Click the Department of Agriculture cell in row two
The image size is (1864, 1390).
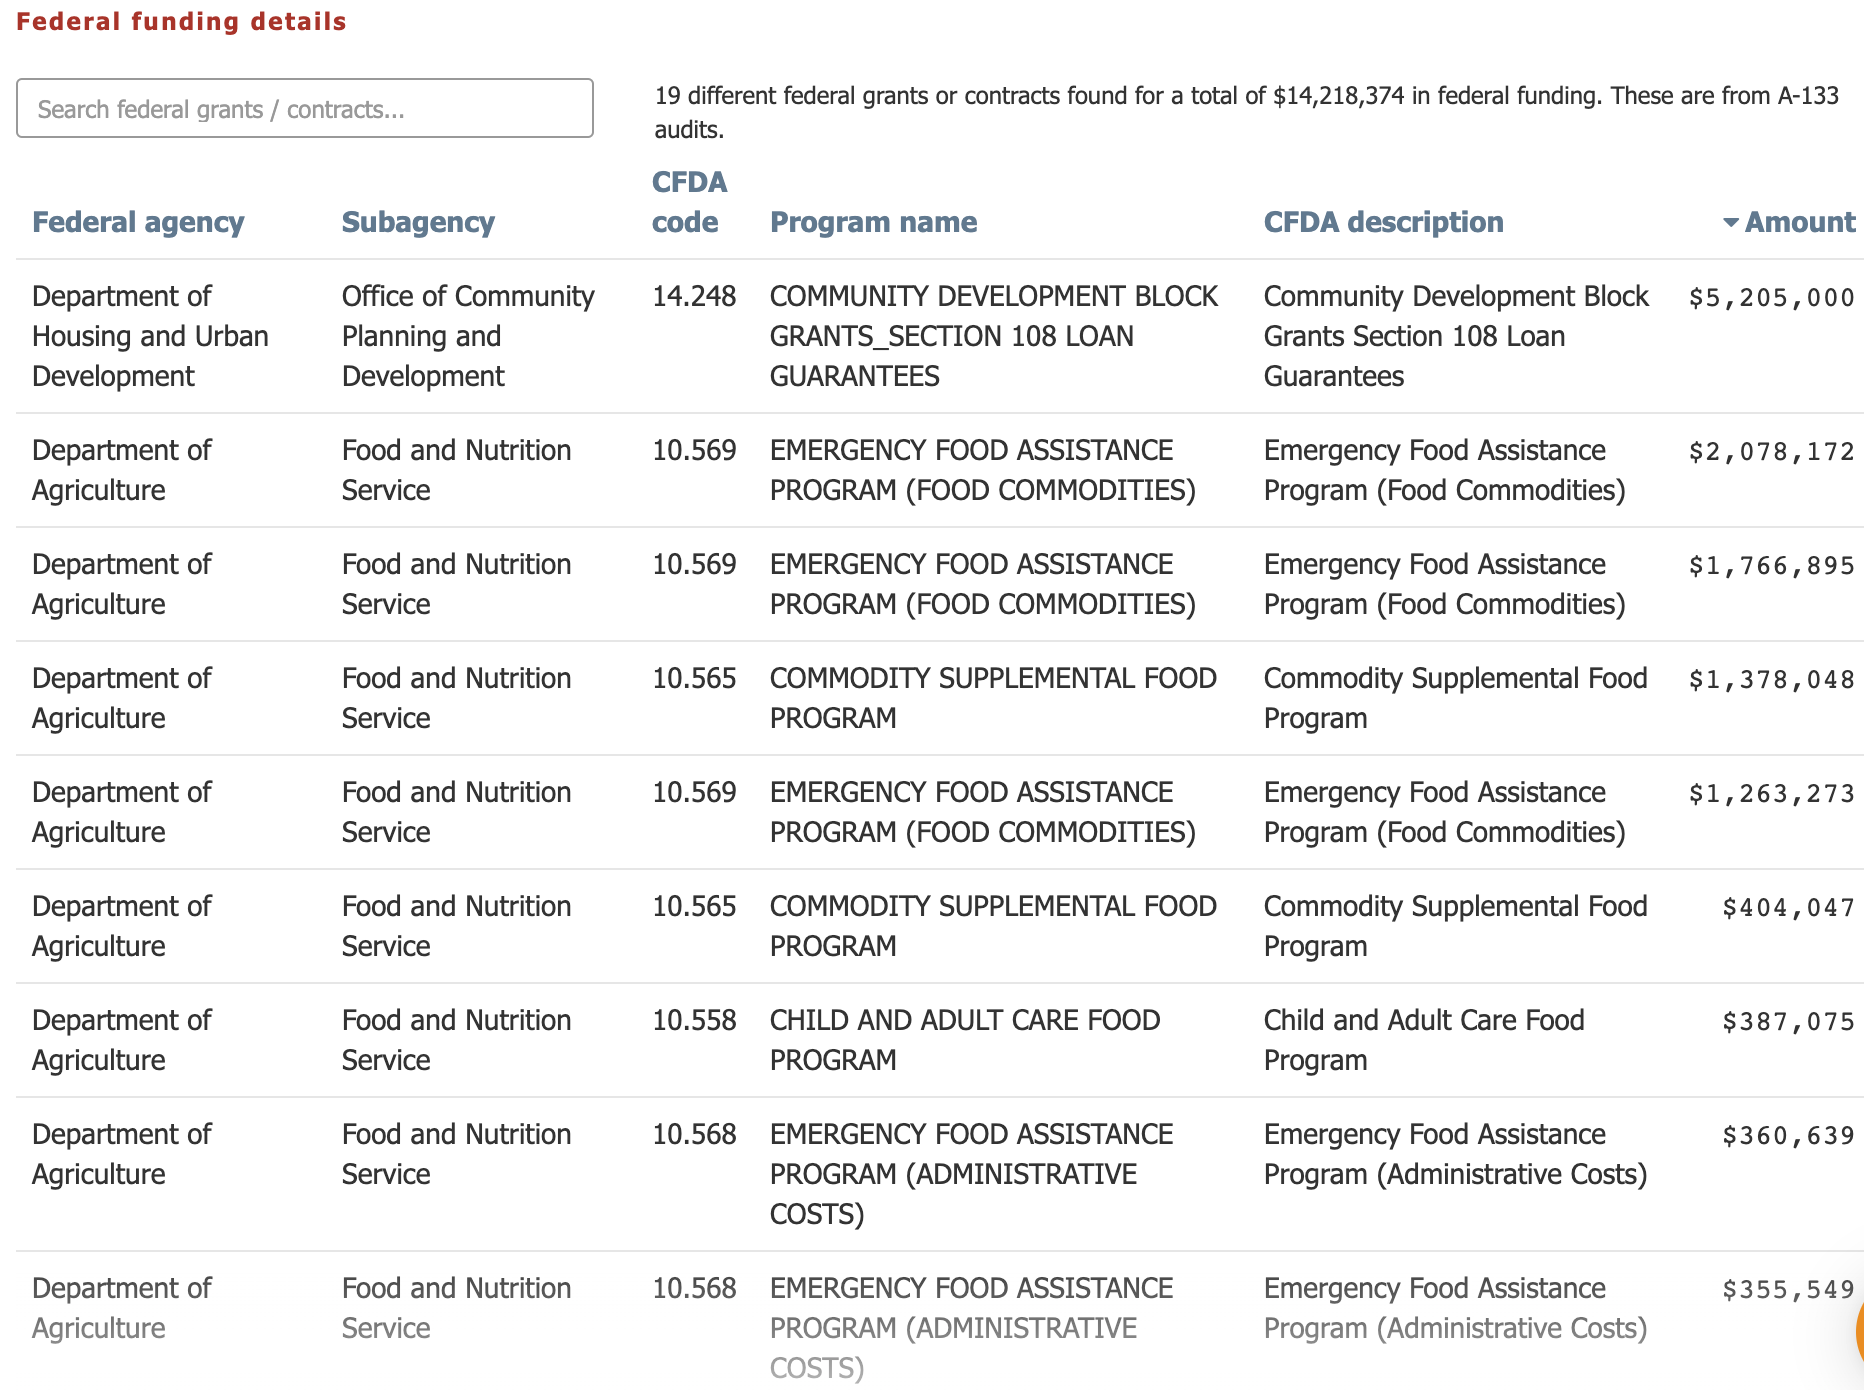click(122, 470)
